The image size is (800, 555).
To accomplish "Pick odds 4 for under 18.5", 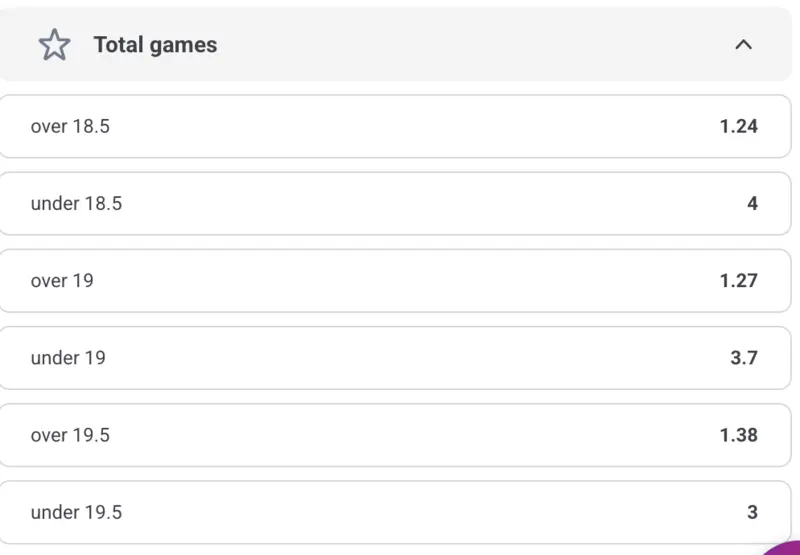I will [x=752, y=203].
